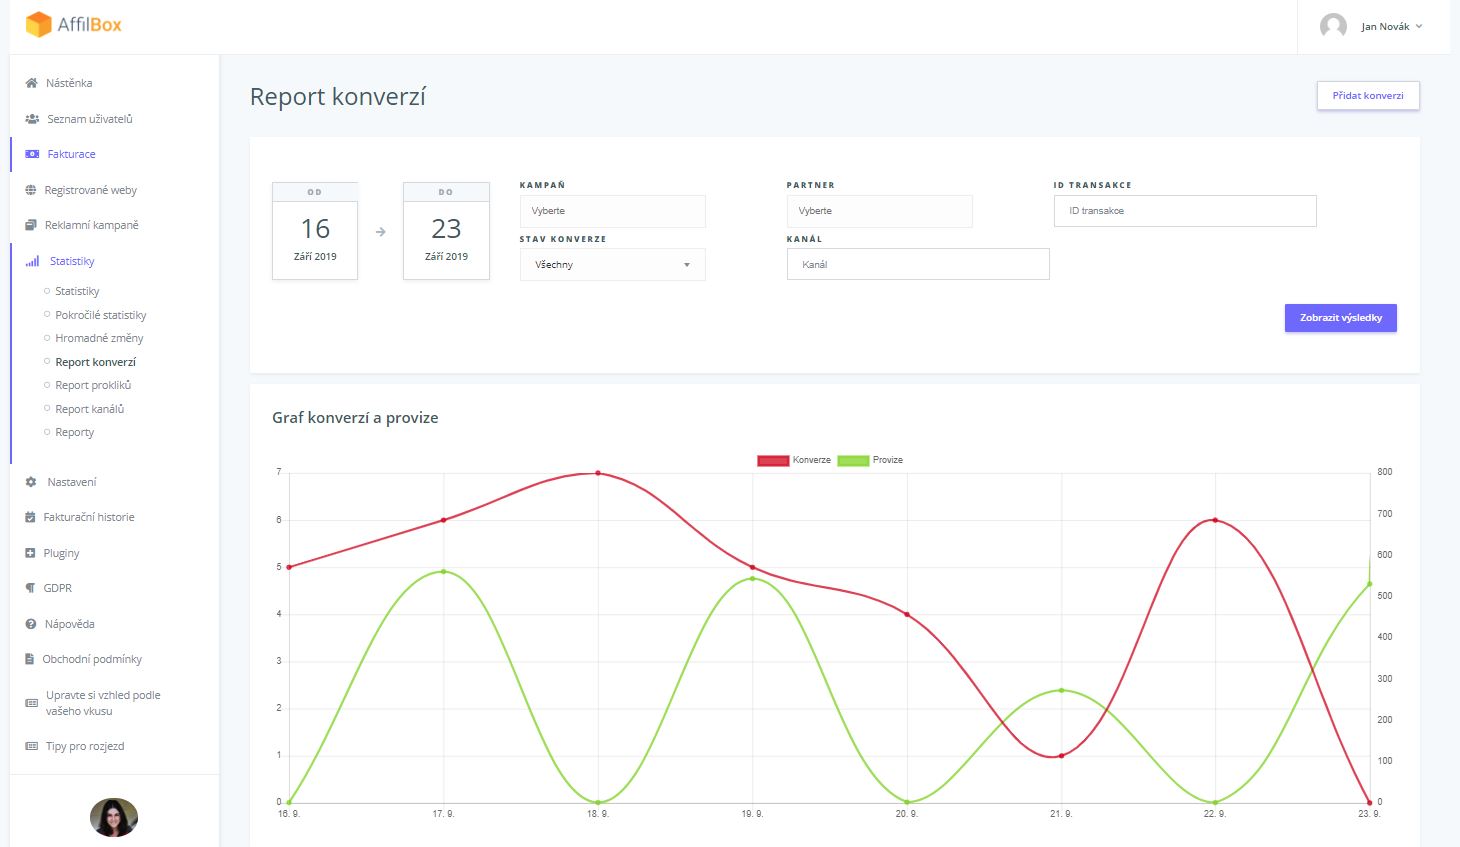Open the OD start date picker
Viewport: 1460px width, 847px height.
[315, 231]
